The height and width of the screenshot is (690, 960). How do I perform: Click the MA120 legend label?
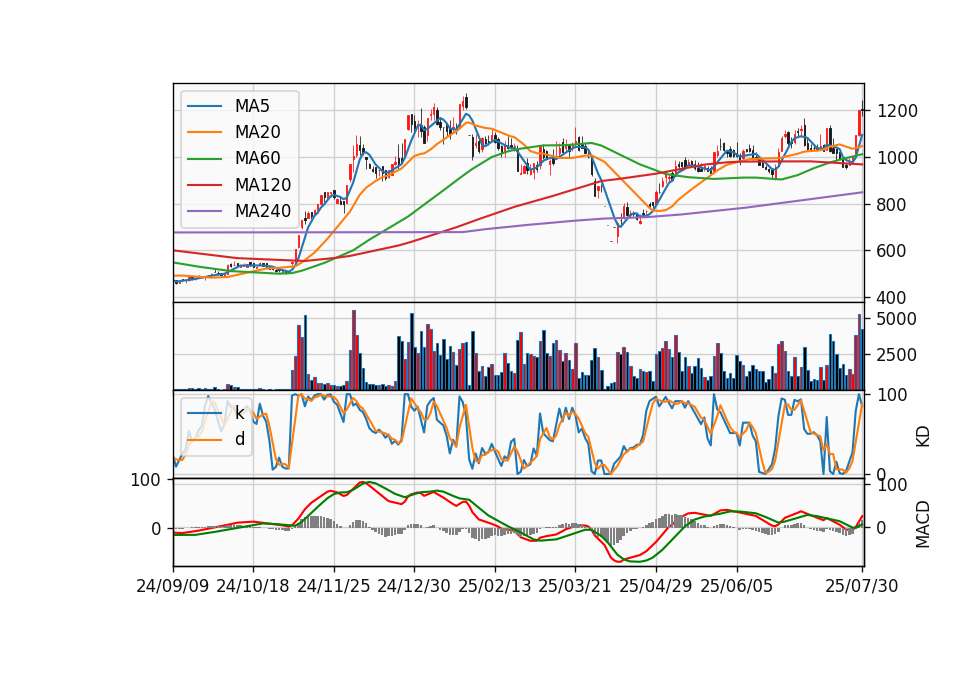[x=263, y=185]
